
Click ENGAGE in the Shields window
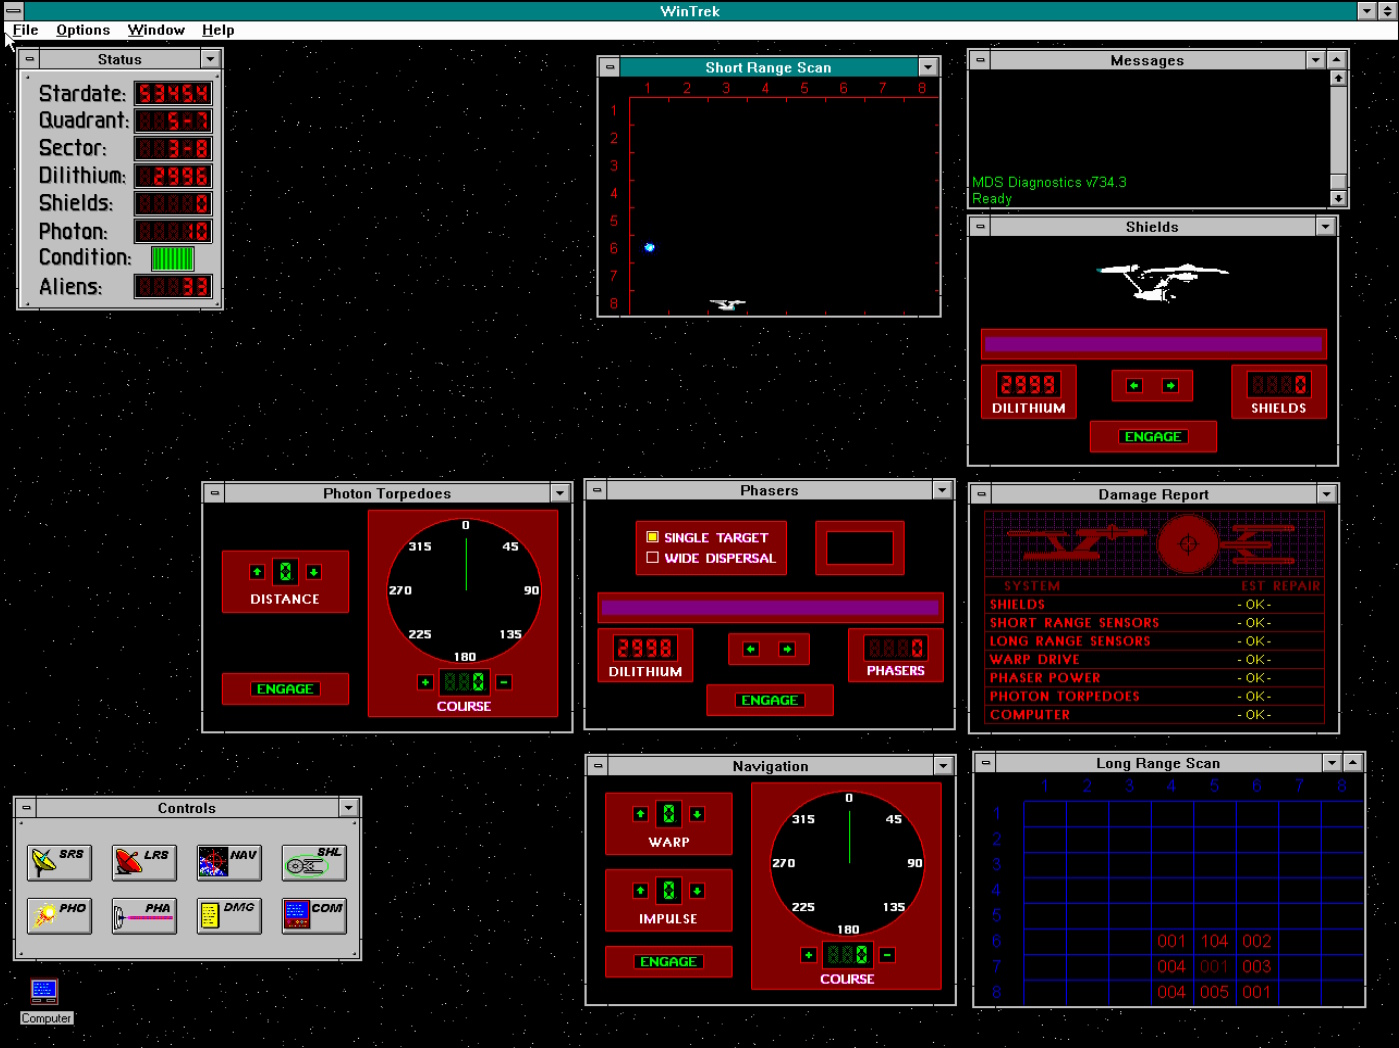pos(1153,436)
